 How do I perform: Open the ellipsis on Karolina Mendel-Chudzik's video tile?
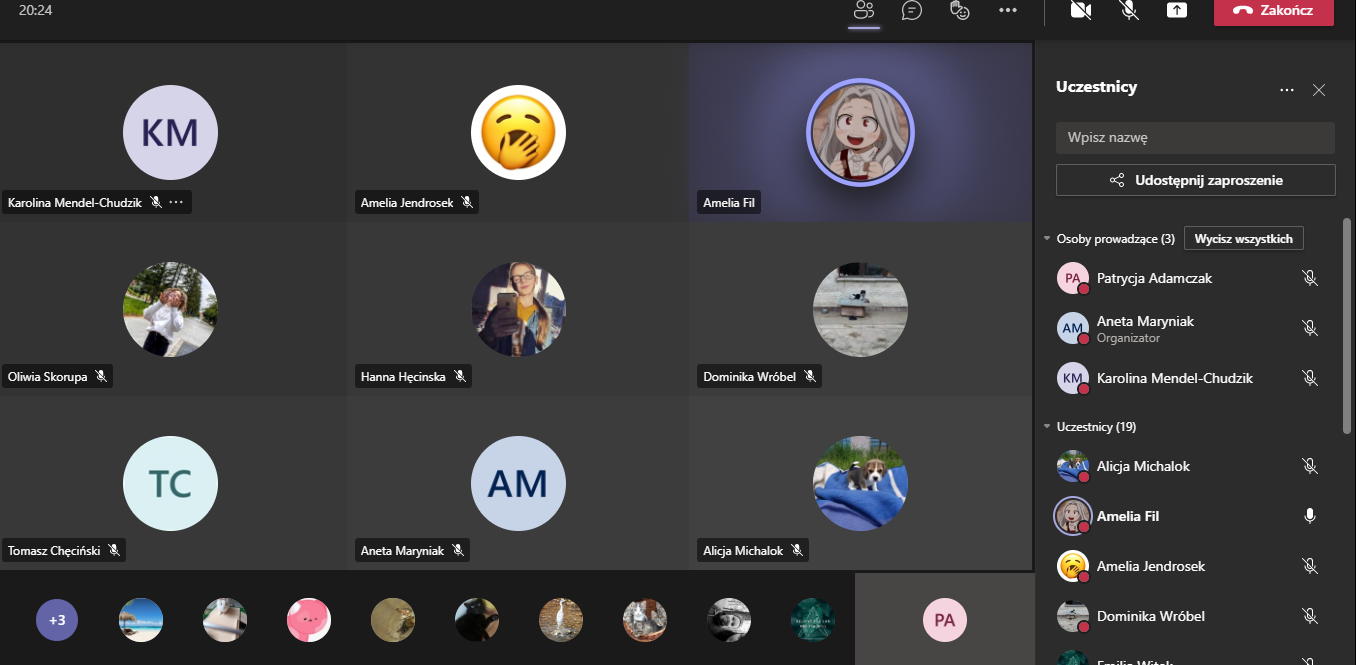[177, 202]
